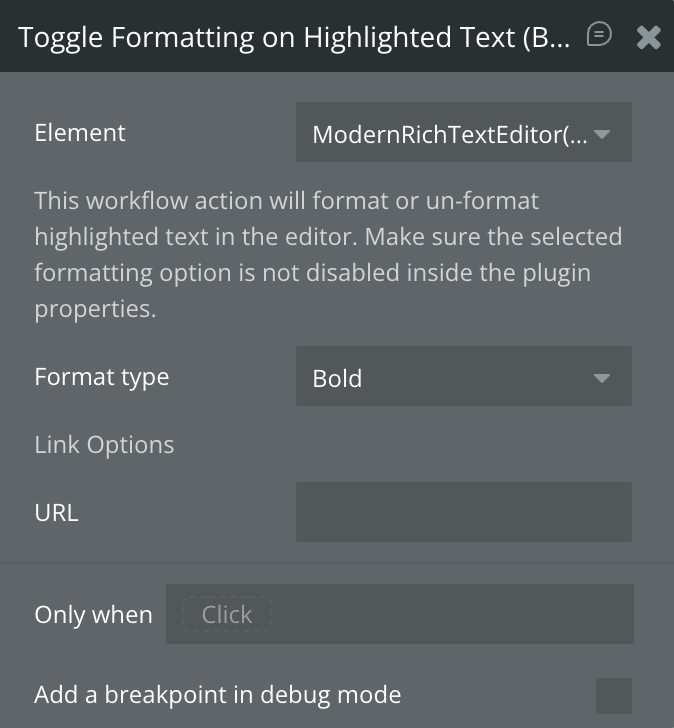Click the divider line above Only when
The image size is (674, 728).
(x=337, y=563)
